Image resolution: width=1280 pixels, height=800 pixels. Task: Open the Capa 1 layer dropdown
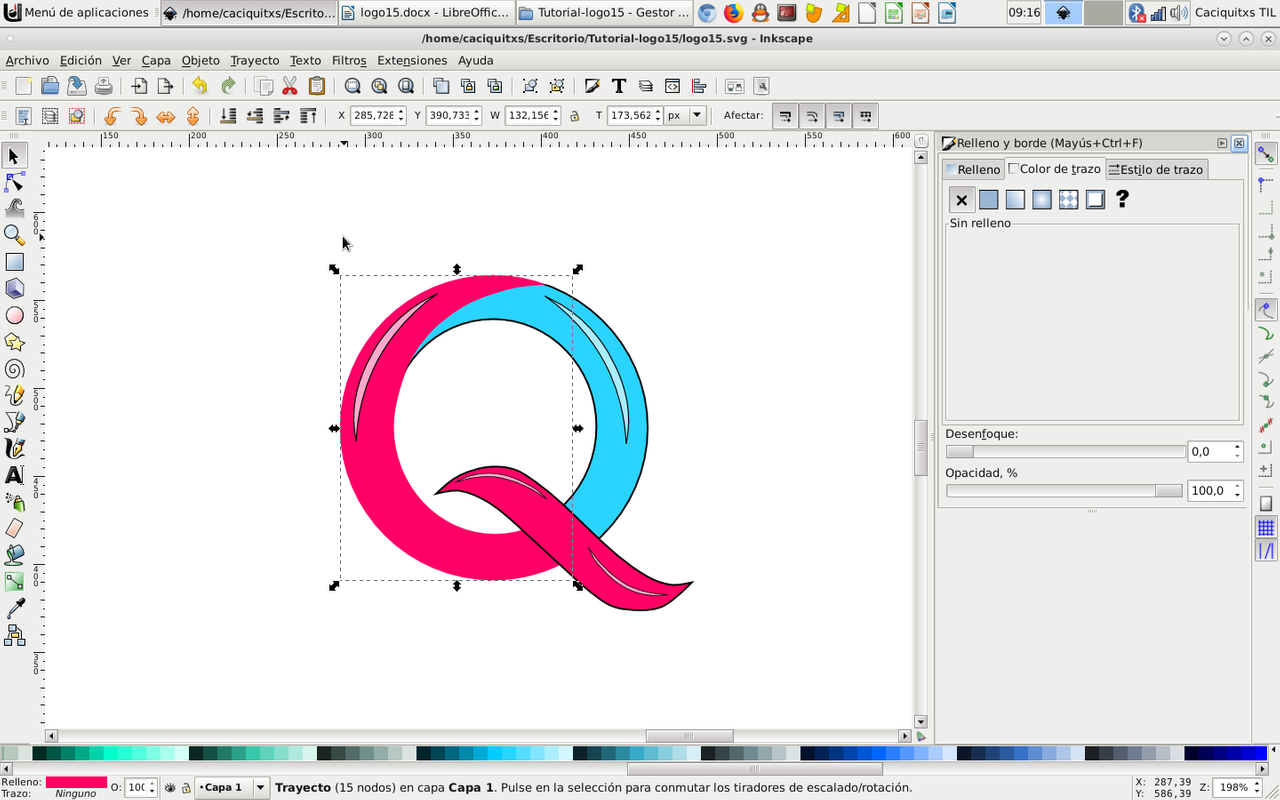click(261, 788)
